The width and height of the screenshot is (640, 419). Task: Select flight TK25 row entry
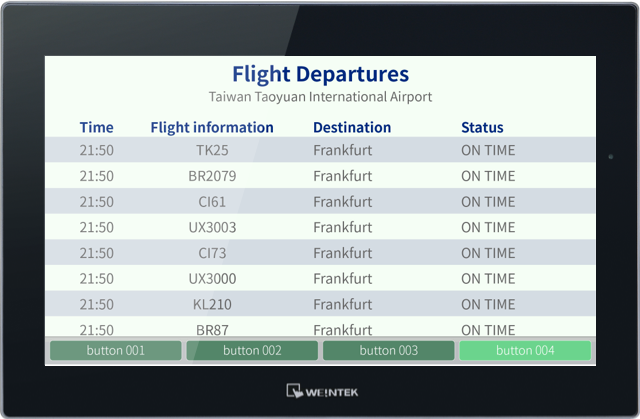pos(320,150)
